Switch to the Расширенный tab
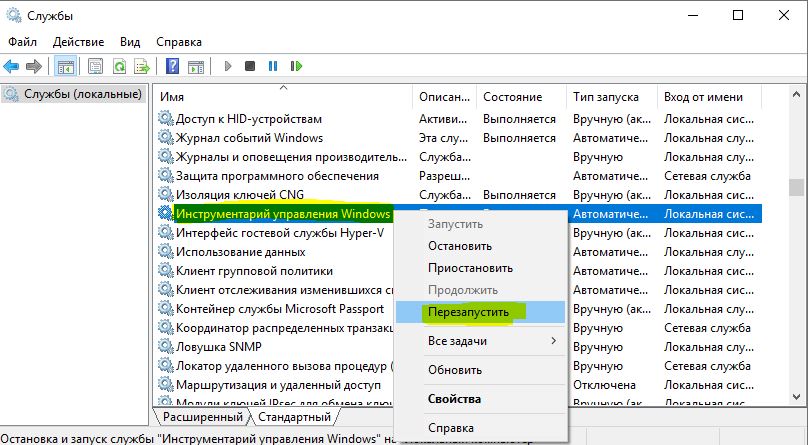This screenshot has width=808, height=445. click(x=203, y=417)
